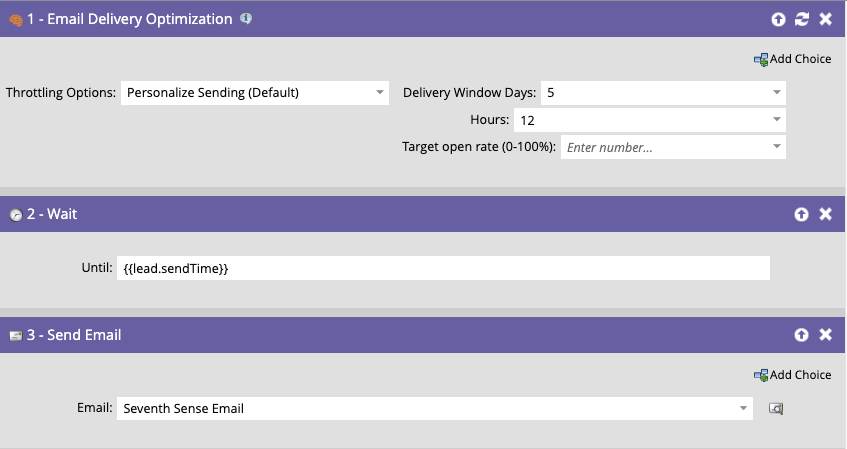Screen dimensions: 847x449
Task: Click the brain icon on step 1 header
Action: pyautogui.click(x=16, y=21)
